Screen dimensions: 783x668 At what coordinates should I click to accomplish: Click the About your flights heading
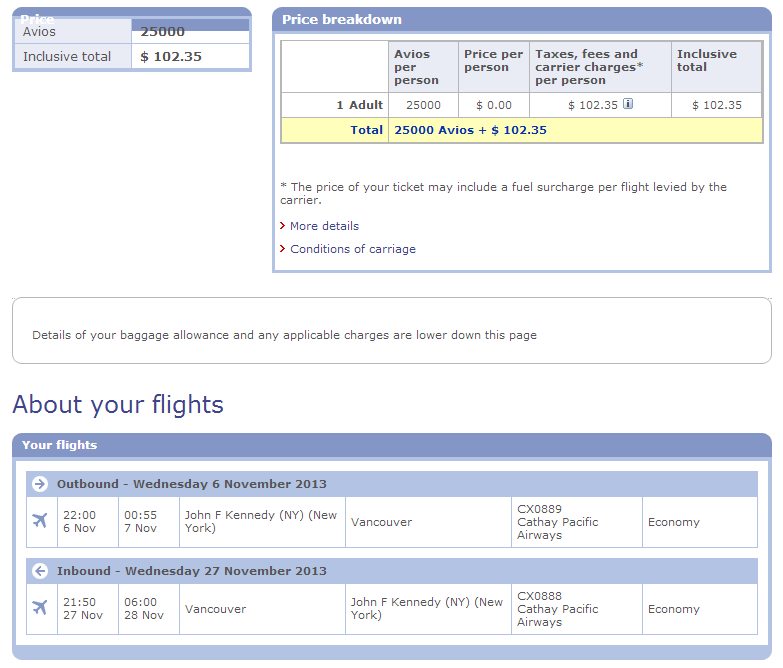click(118, 404)
